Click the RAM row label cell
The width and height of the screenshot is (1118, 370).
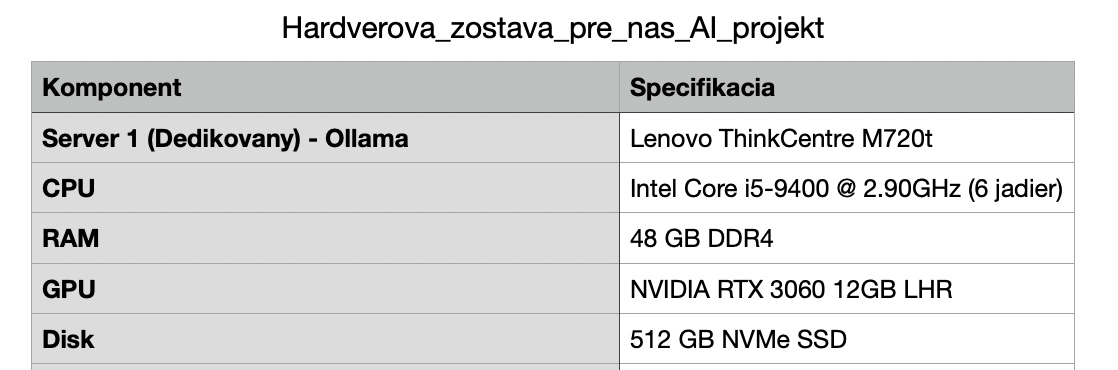pyautogui.click(x=325, y=238)
